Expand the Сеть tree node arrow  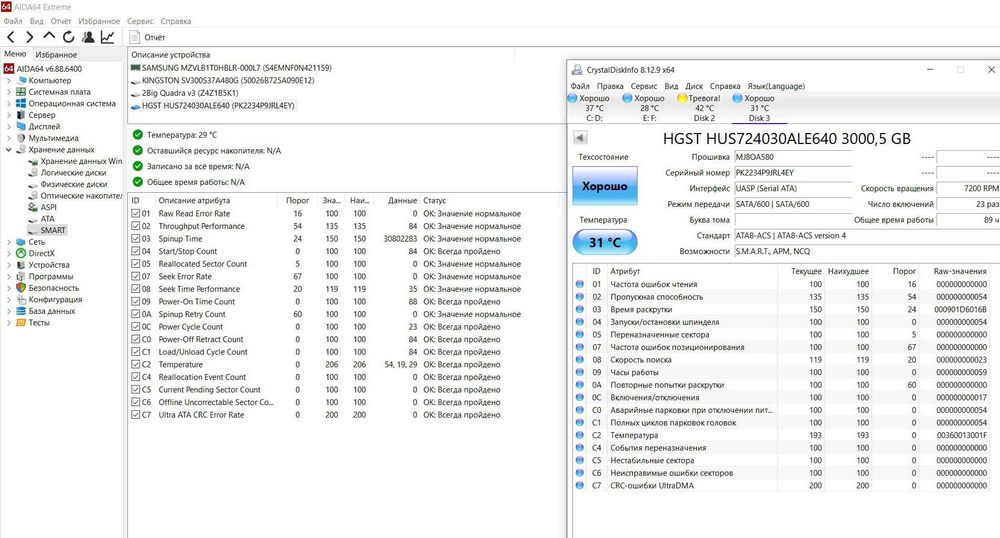pyautogui.click(x=8, y=242)
